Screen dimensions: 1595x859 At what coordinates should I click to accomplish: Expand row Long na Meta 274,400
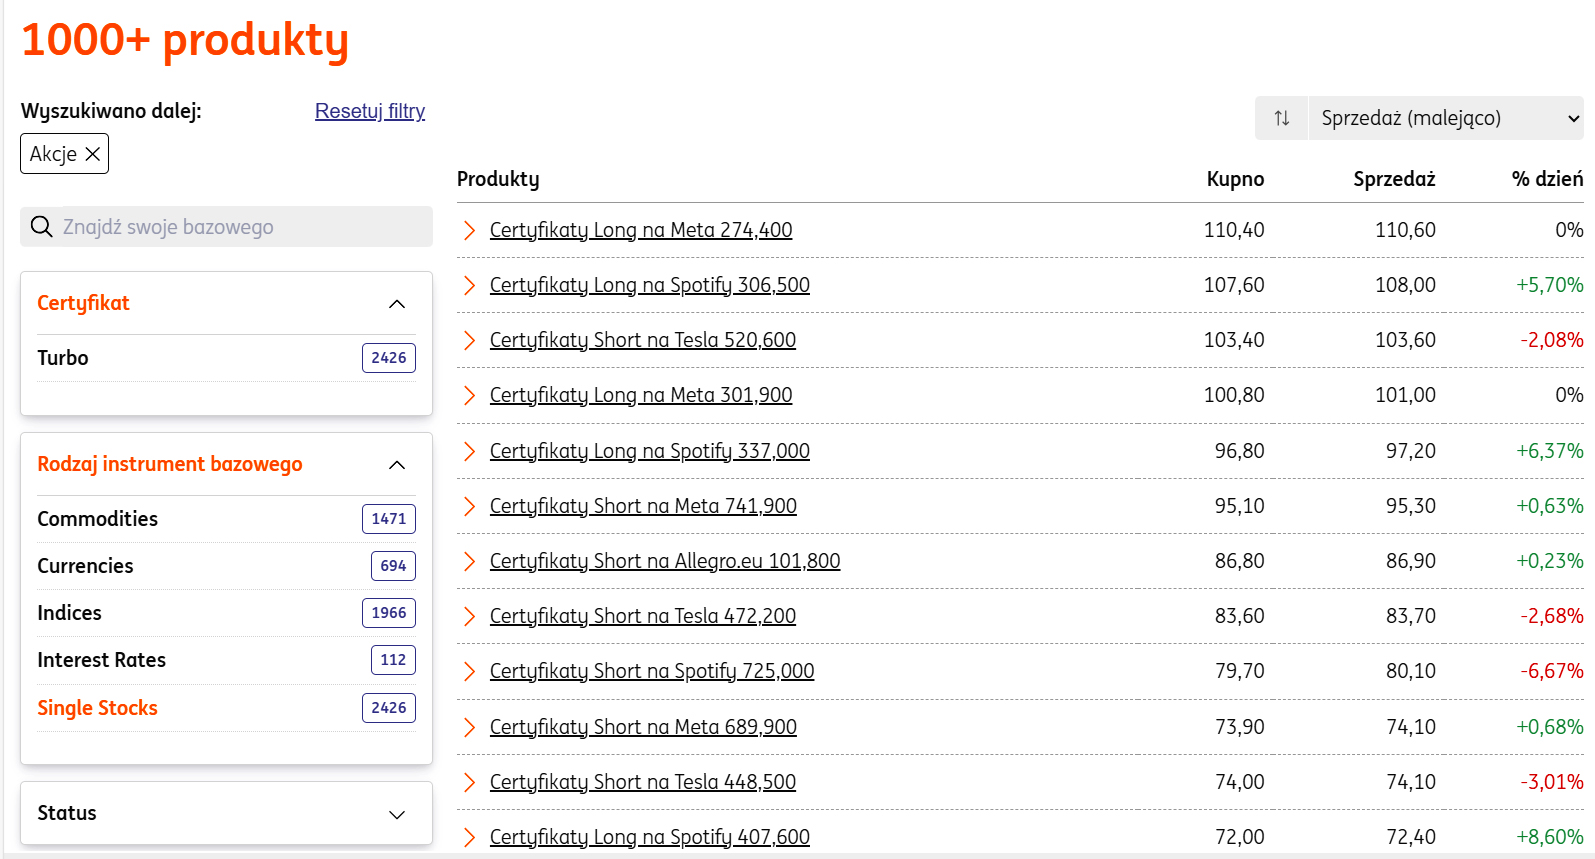pos(469,230)
